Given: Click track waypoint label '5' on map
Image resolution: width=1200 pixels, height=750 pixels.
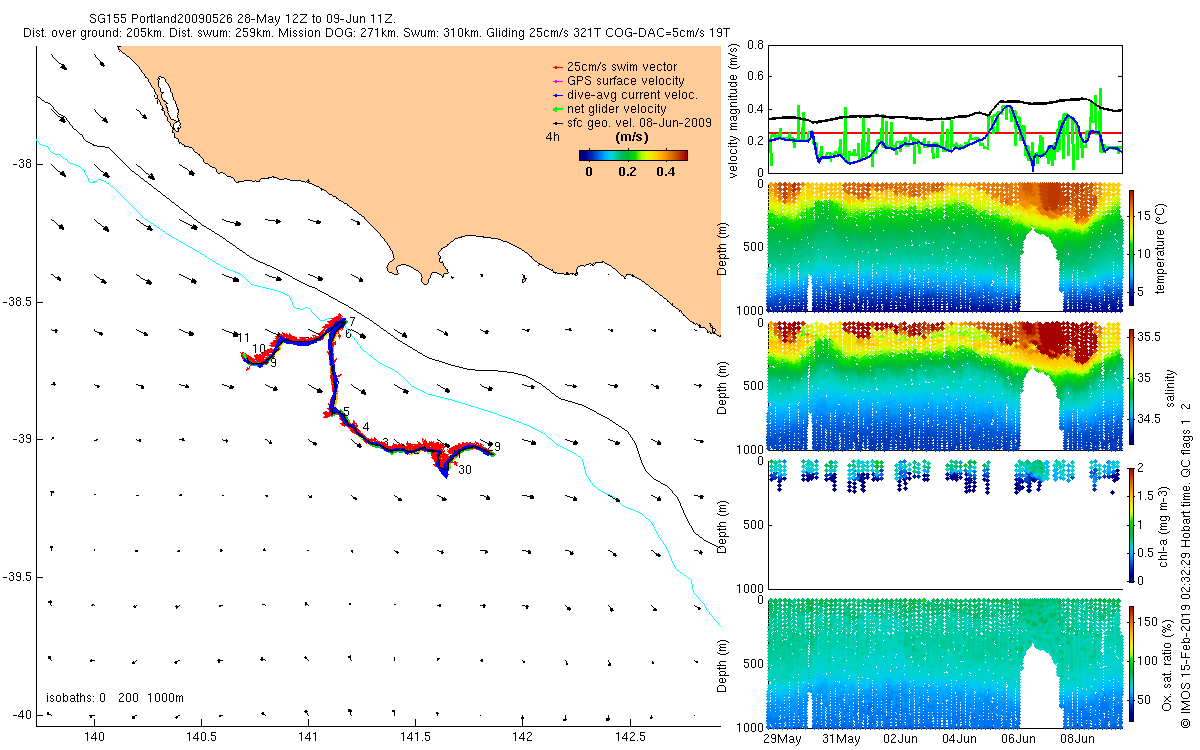Looking at the screenshot, I should (345, 412).
